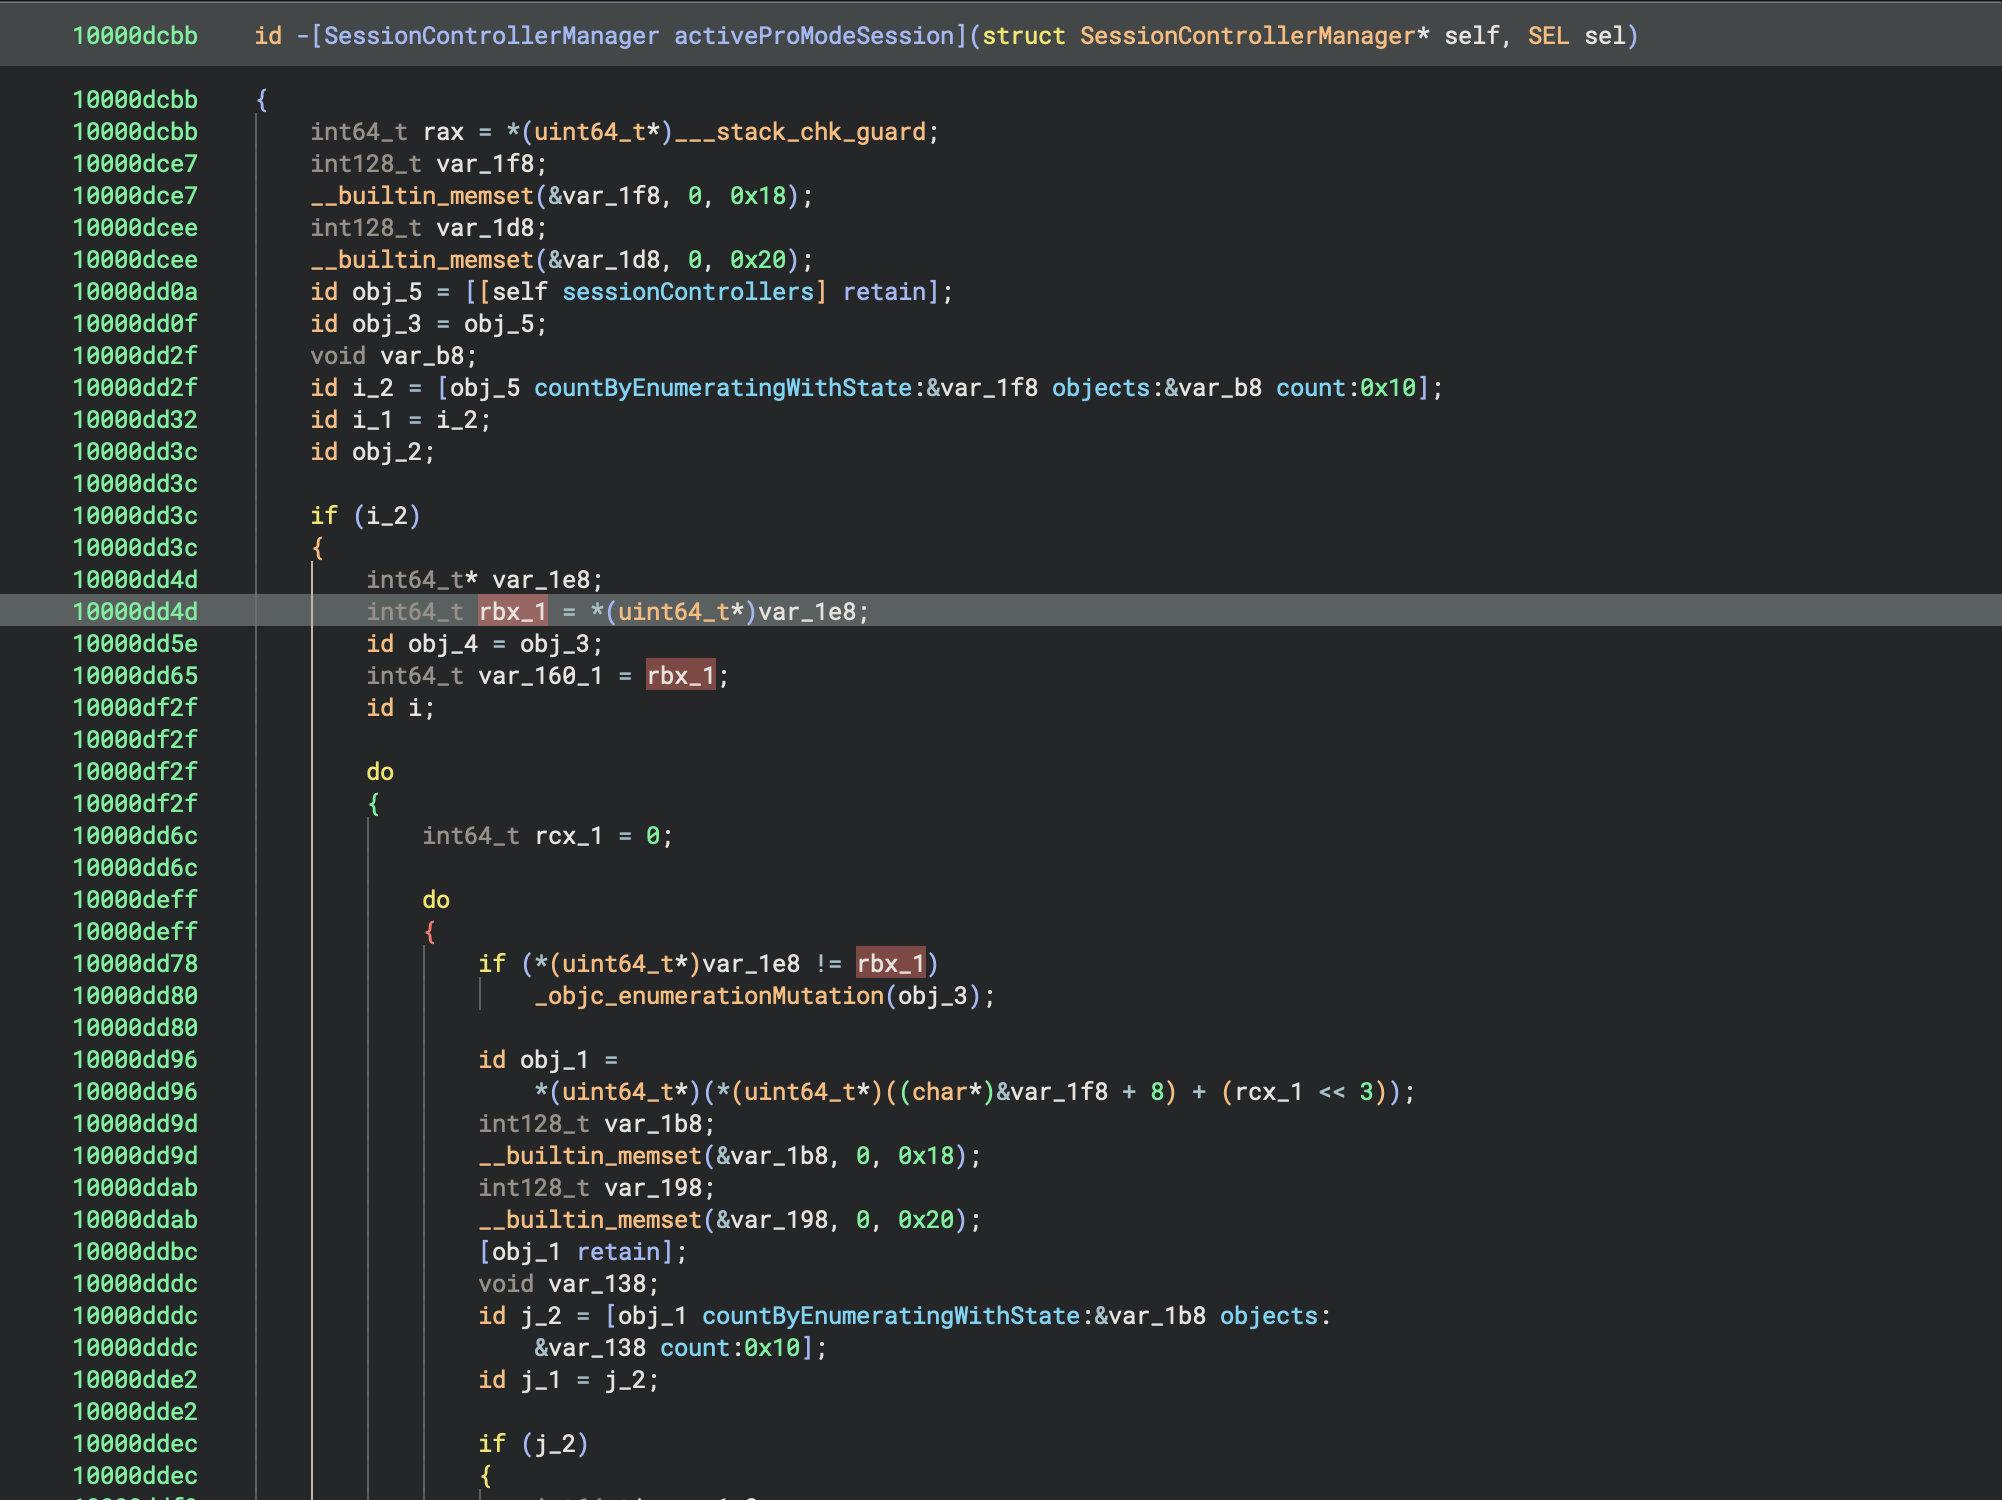Click the ___stack_chk_guard symbol

pos(801,132)
